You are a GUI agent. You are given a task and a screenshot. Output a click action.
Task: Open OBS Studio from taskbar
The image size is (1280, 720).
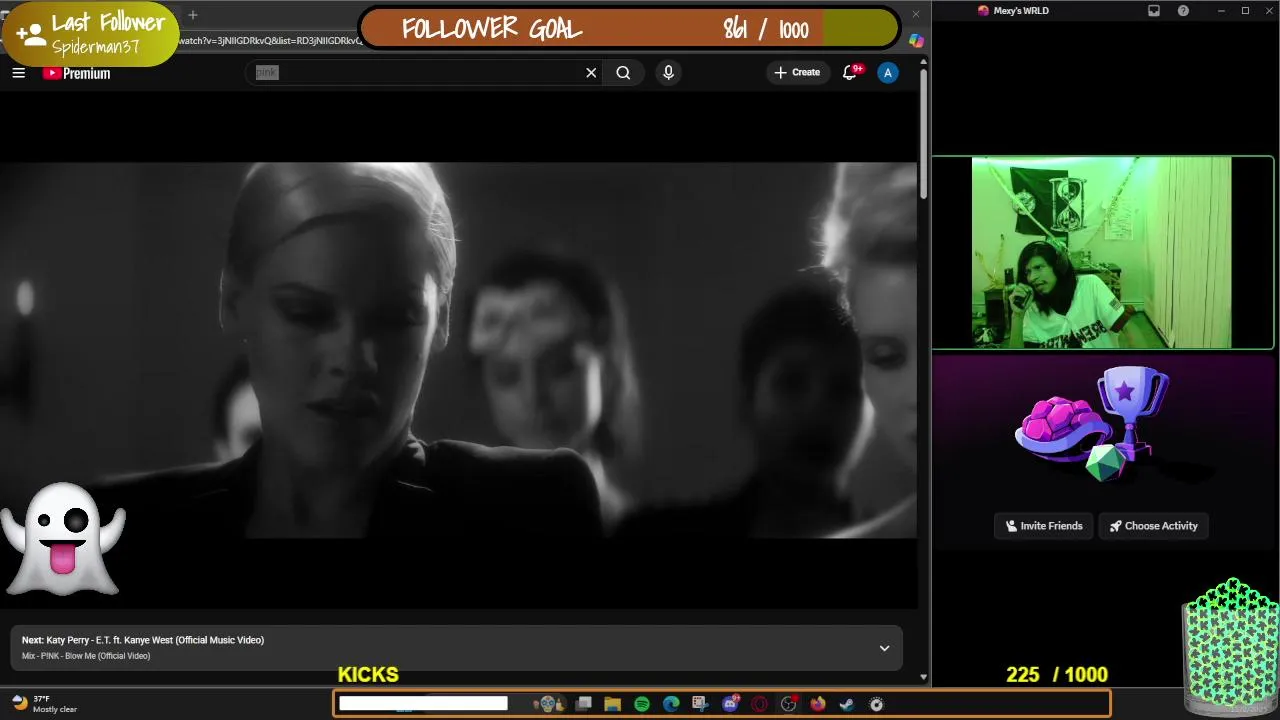(x=789, y=704)
